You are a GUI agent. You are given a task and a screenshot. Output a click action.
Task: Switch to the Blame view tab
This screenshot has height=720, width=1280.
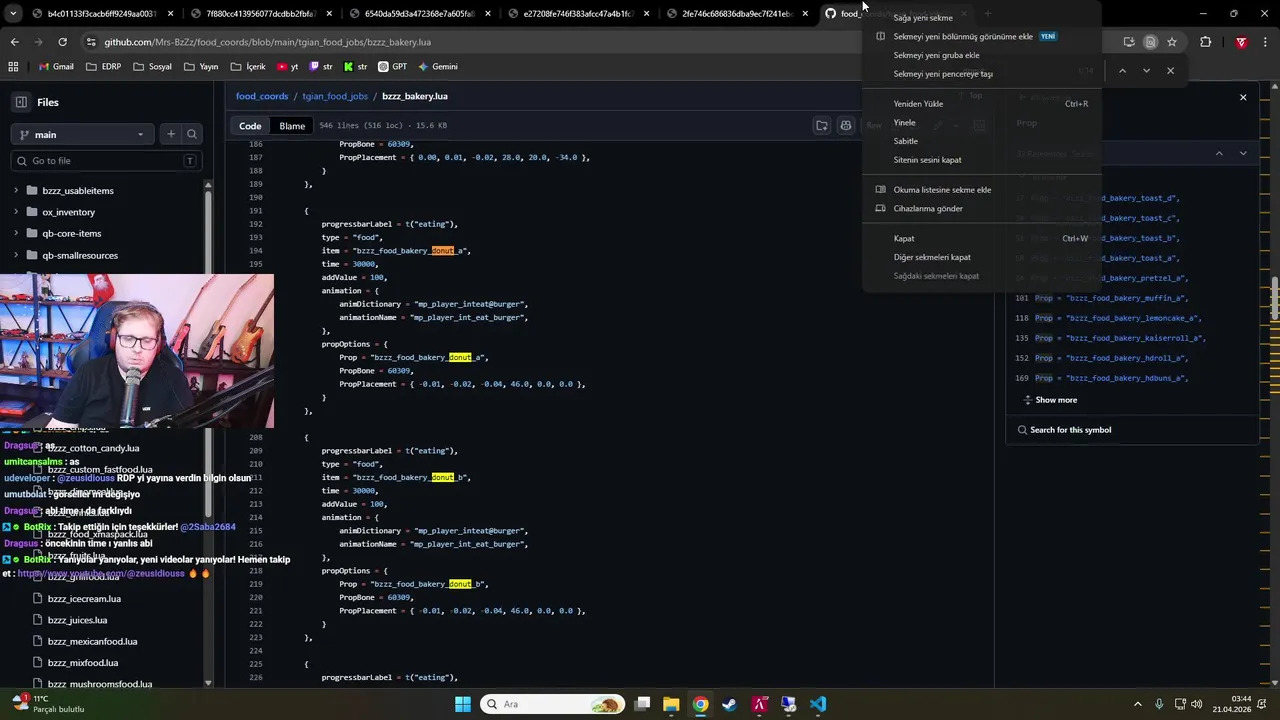[292, 126]
